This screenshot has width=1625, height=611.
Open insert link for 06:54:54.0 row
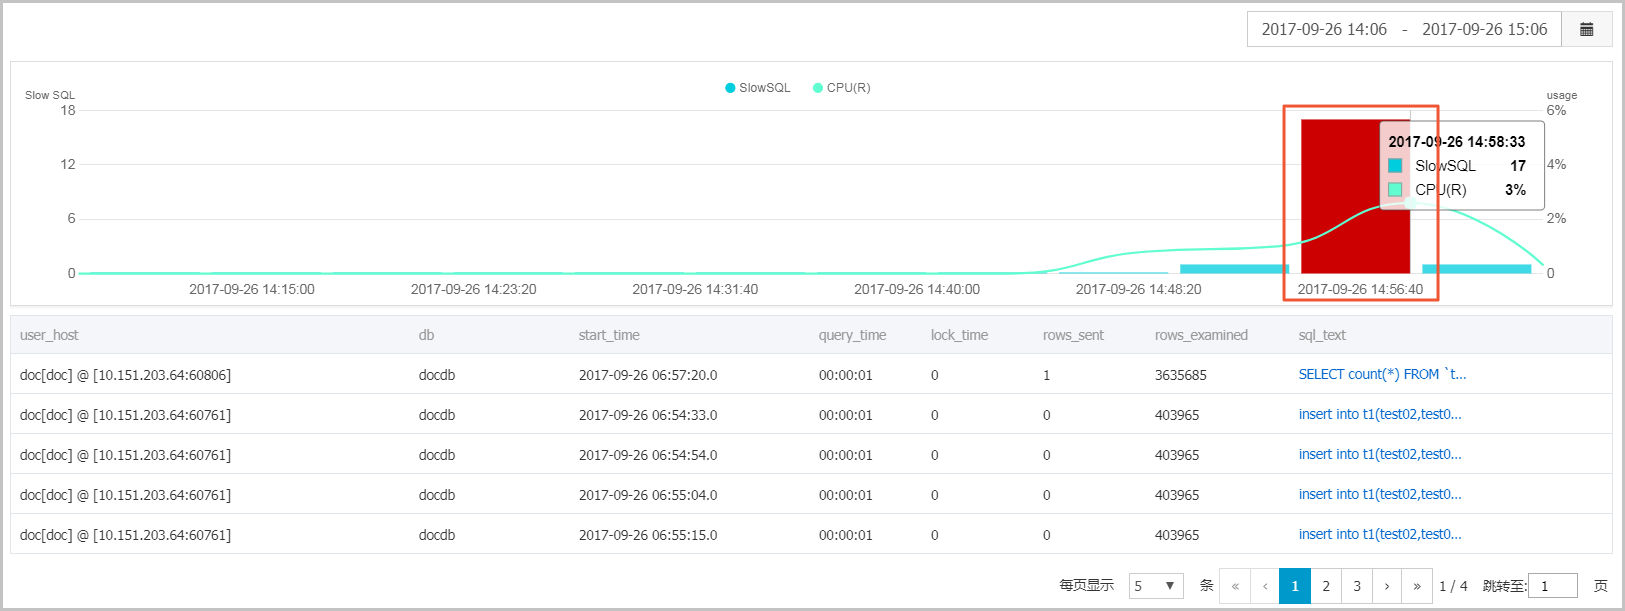pos(1380,454)
